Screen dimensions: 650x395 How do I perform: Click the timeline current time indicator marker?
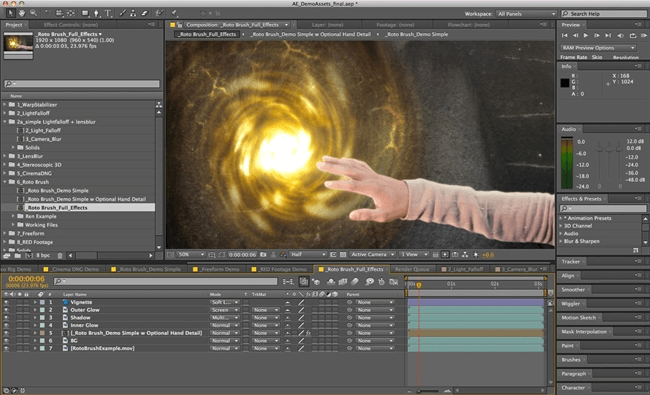click(x=419, y=285)
